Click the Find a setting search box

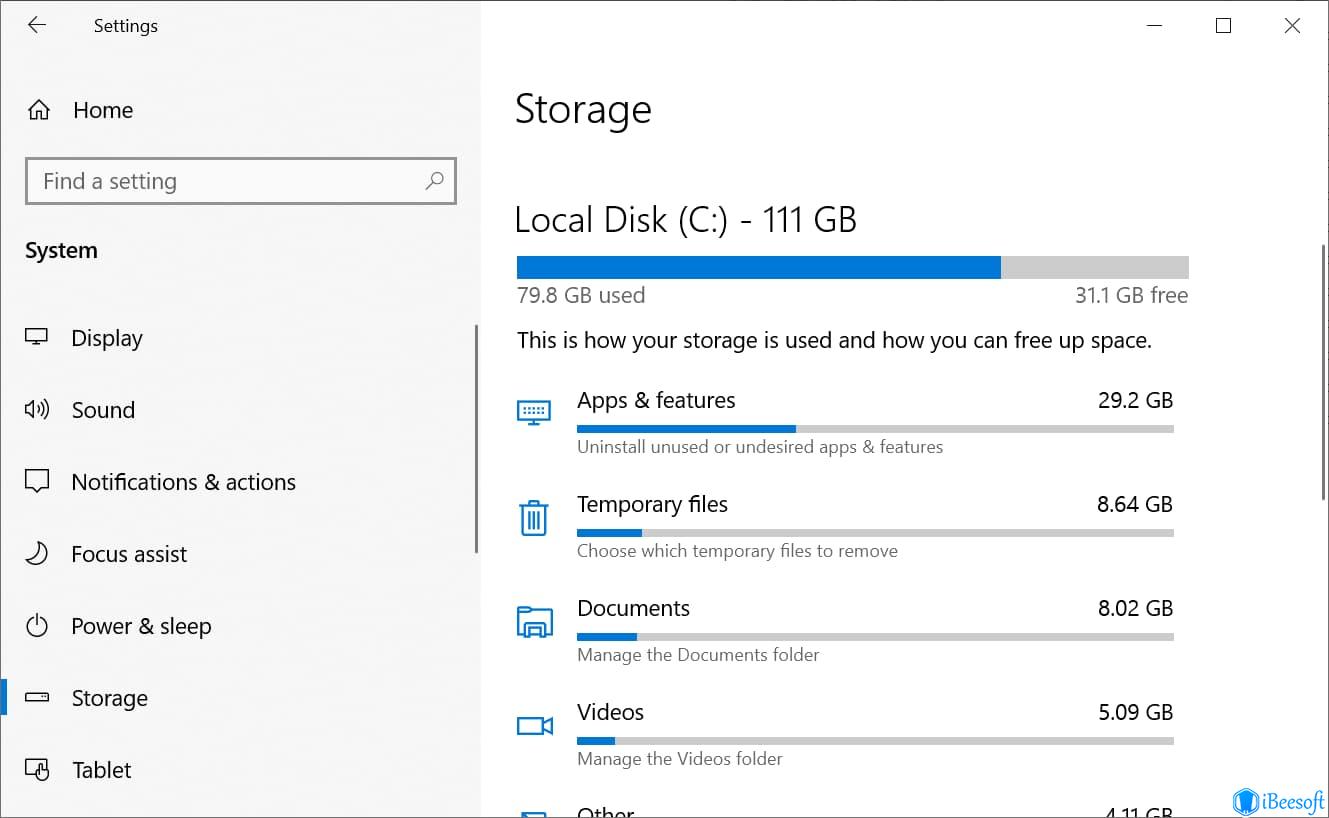pyautogui.click(x=241, y=181)
